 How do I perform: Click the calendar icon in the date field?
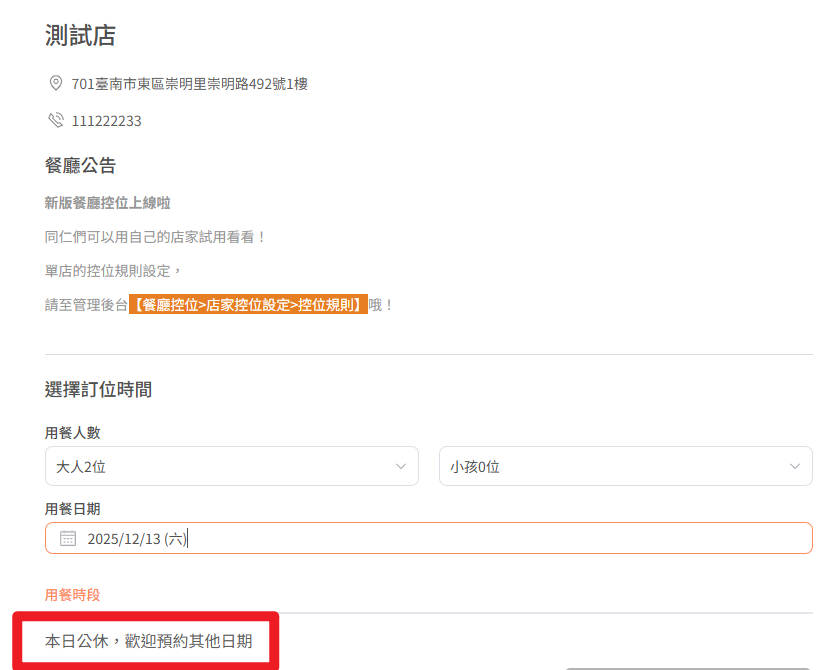pos(68,538)
